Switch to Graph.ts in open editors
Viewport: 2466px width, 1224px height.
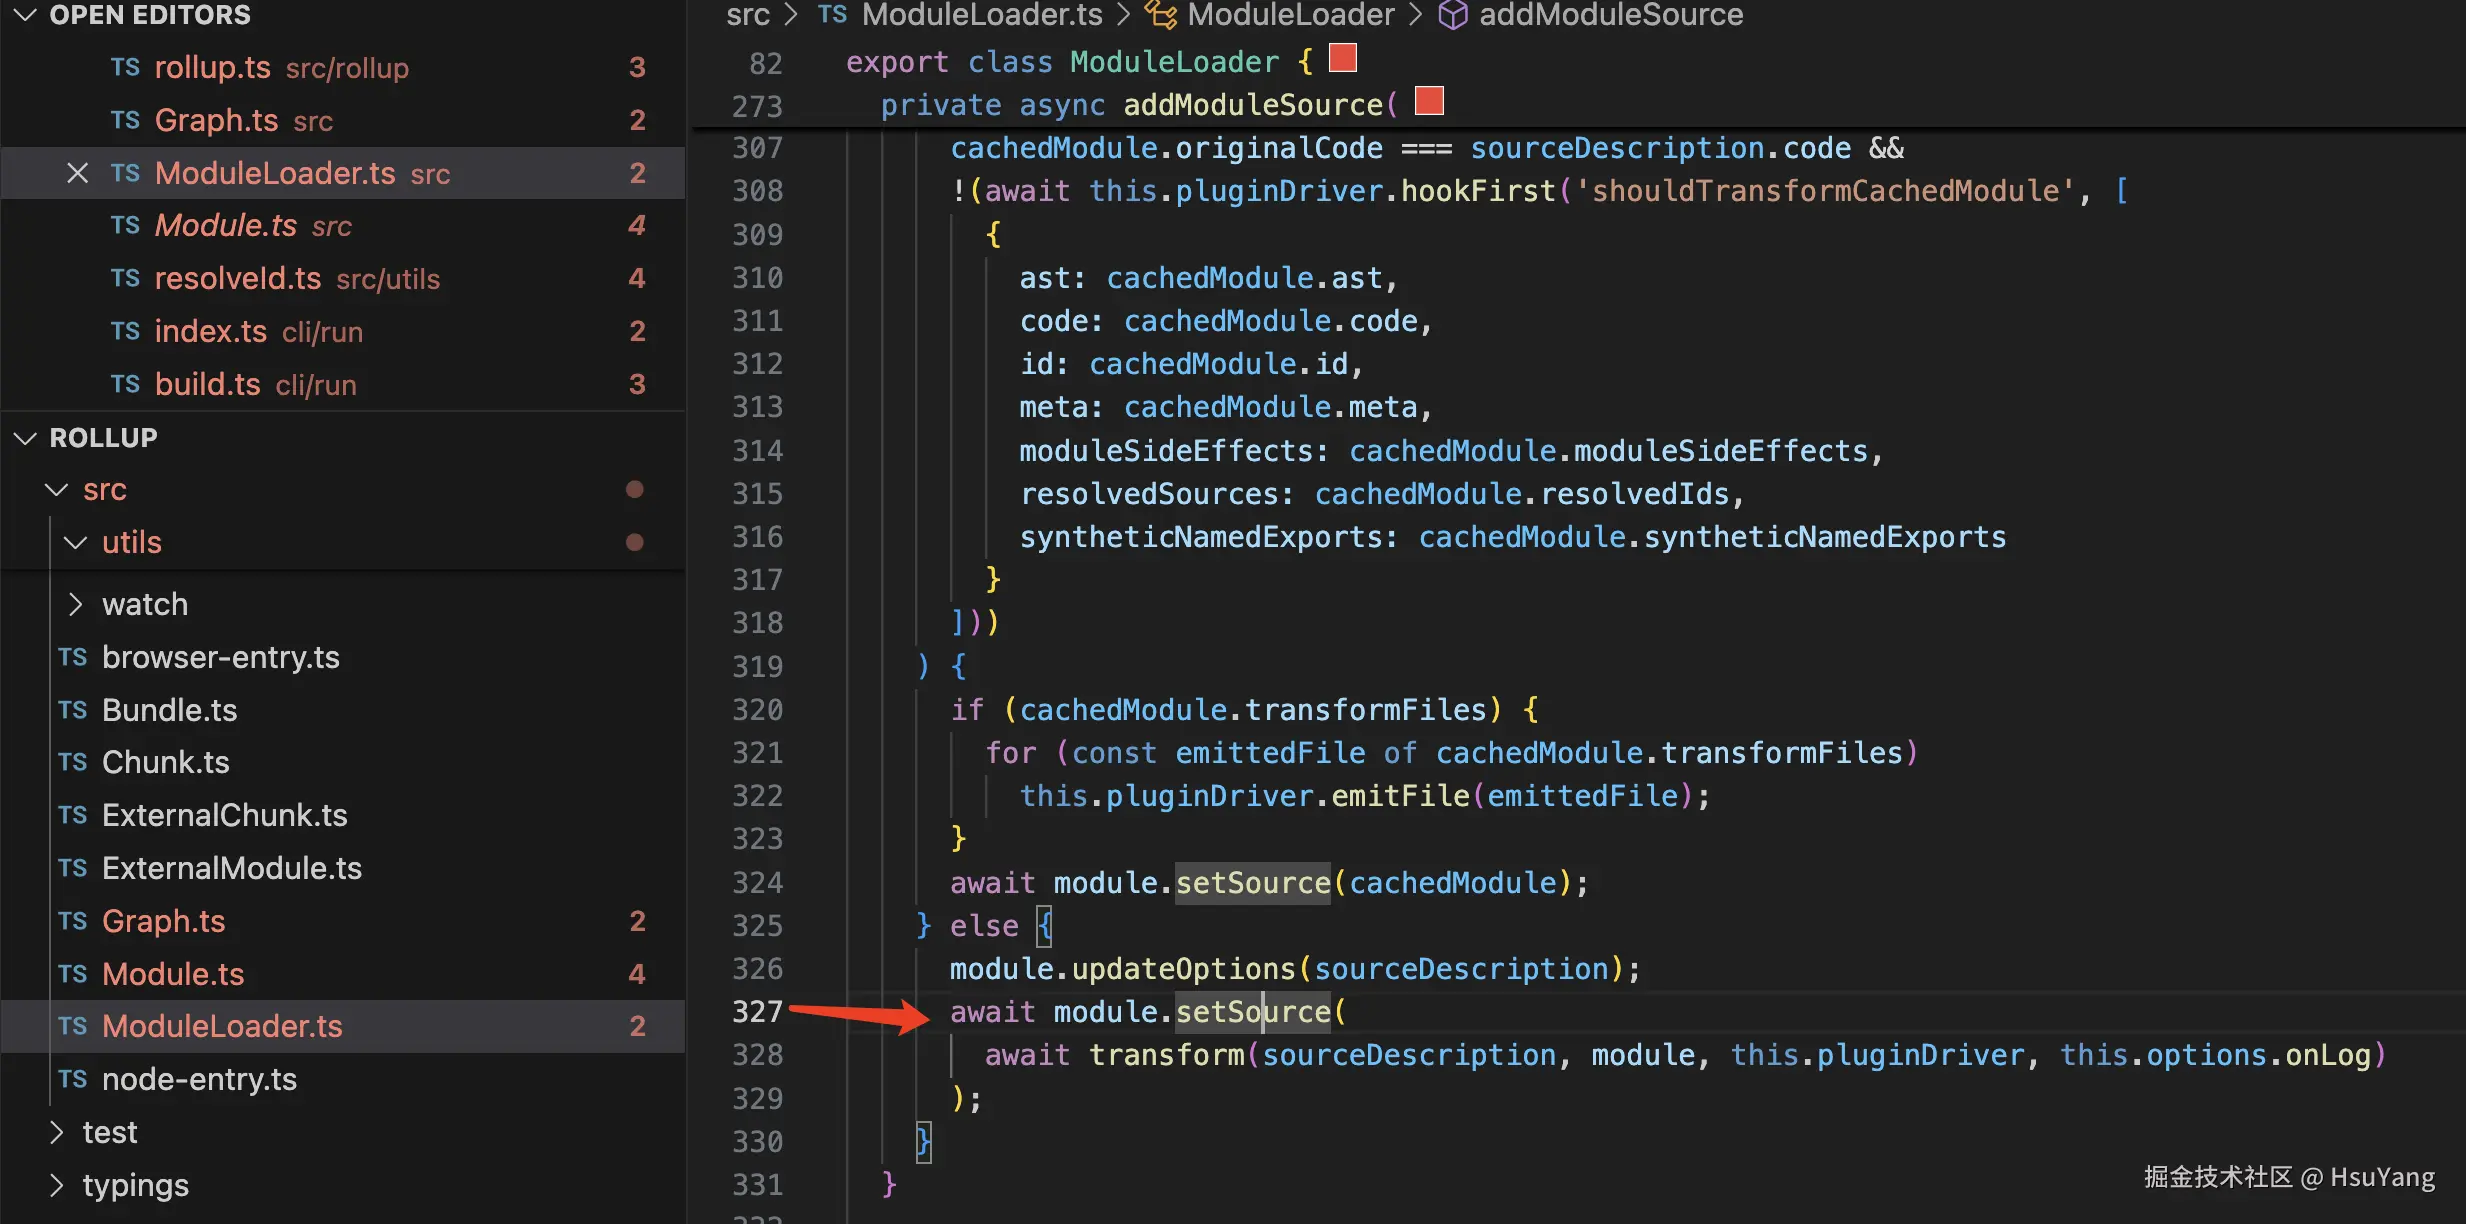216,120
